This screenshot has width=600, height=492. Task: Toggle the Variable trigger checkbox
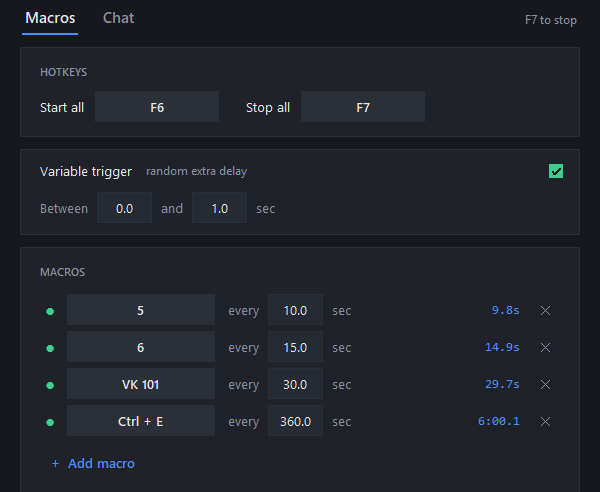click(x=556, y=171)
